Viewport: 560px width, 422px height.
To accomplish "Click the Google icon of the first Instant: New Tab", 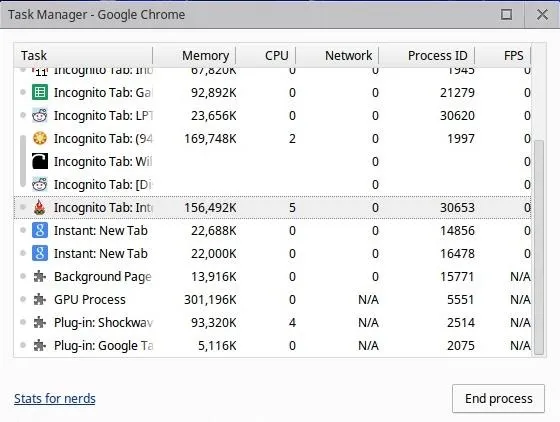I will click(x=40, y=230).
